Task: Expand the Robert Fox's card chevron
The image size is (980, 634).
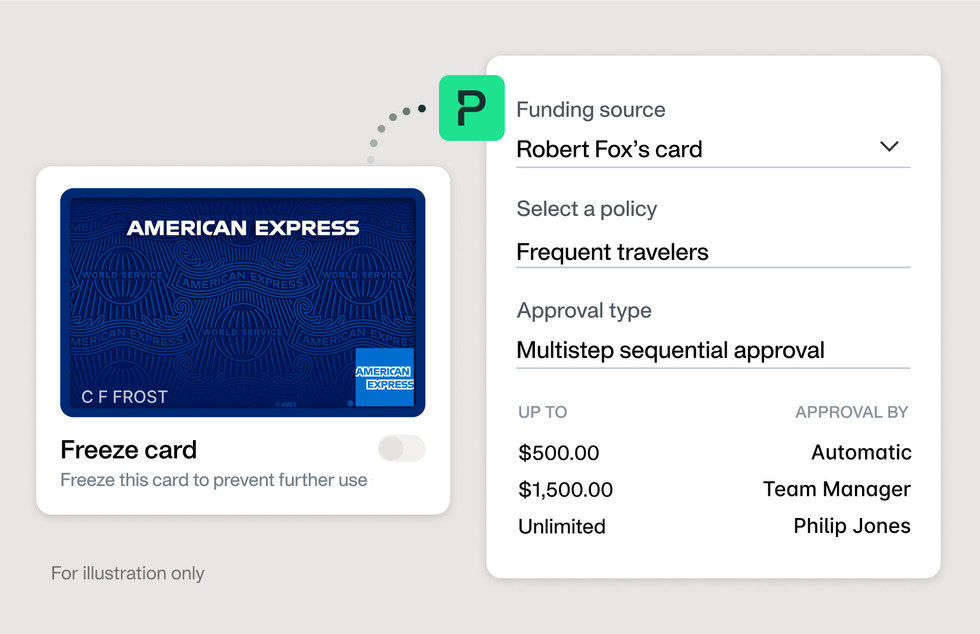Action: pos(889,146)
